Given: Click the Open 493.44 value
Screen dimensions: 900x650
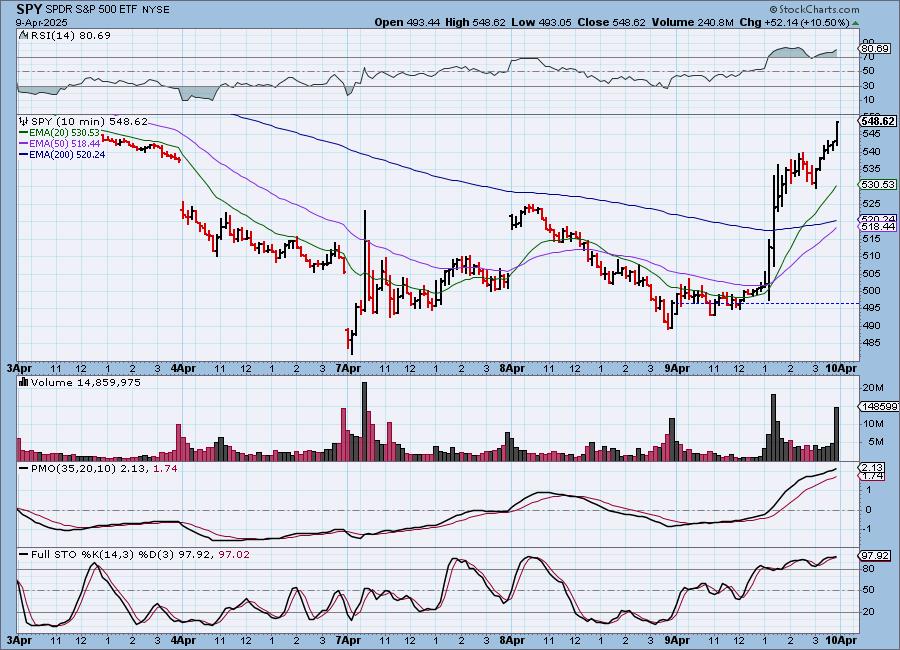Looking at the screenshot, I should [407, 22].
